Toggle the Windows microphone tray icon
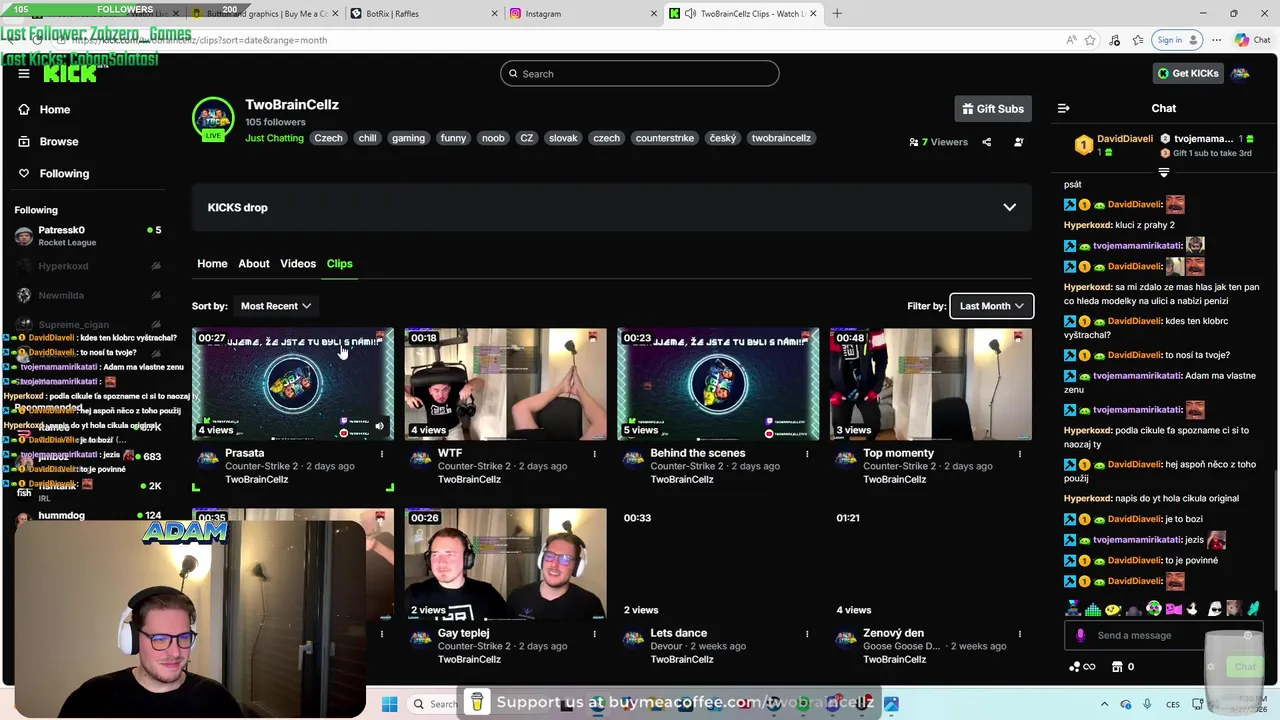Screen dimensions: 1280x720 coord(1147,704)
